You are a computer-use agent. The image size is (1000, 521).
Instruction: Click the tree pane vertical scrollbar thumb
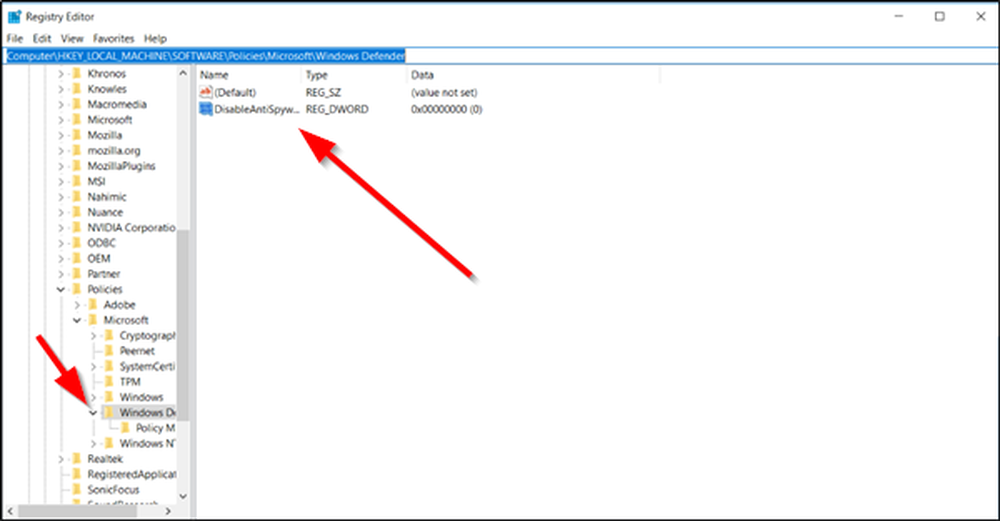pos(182,320)
